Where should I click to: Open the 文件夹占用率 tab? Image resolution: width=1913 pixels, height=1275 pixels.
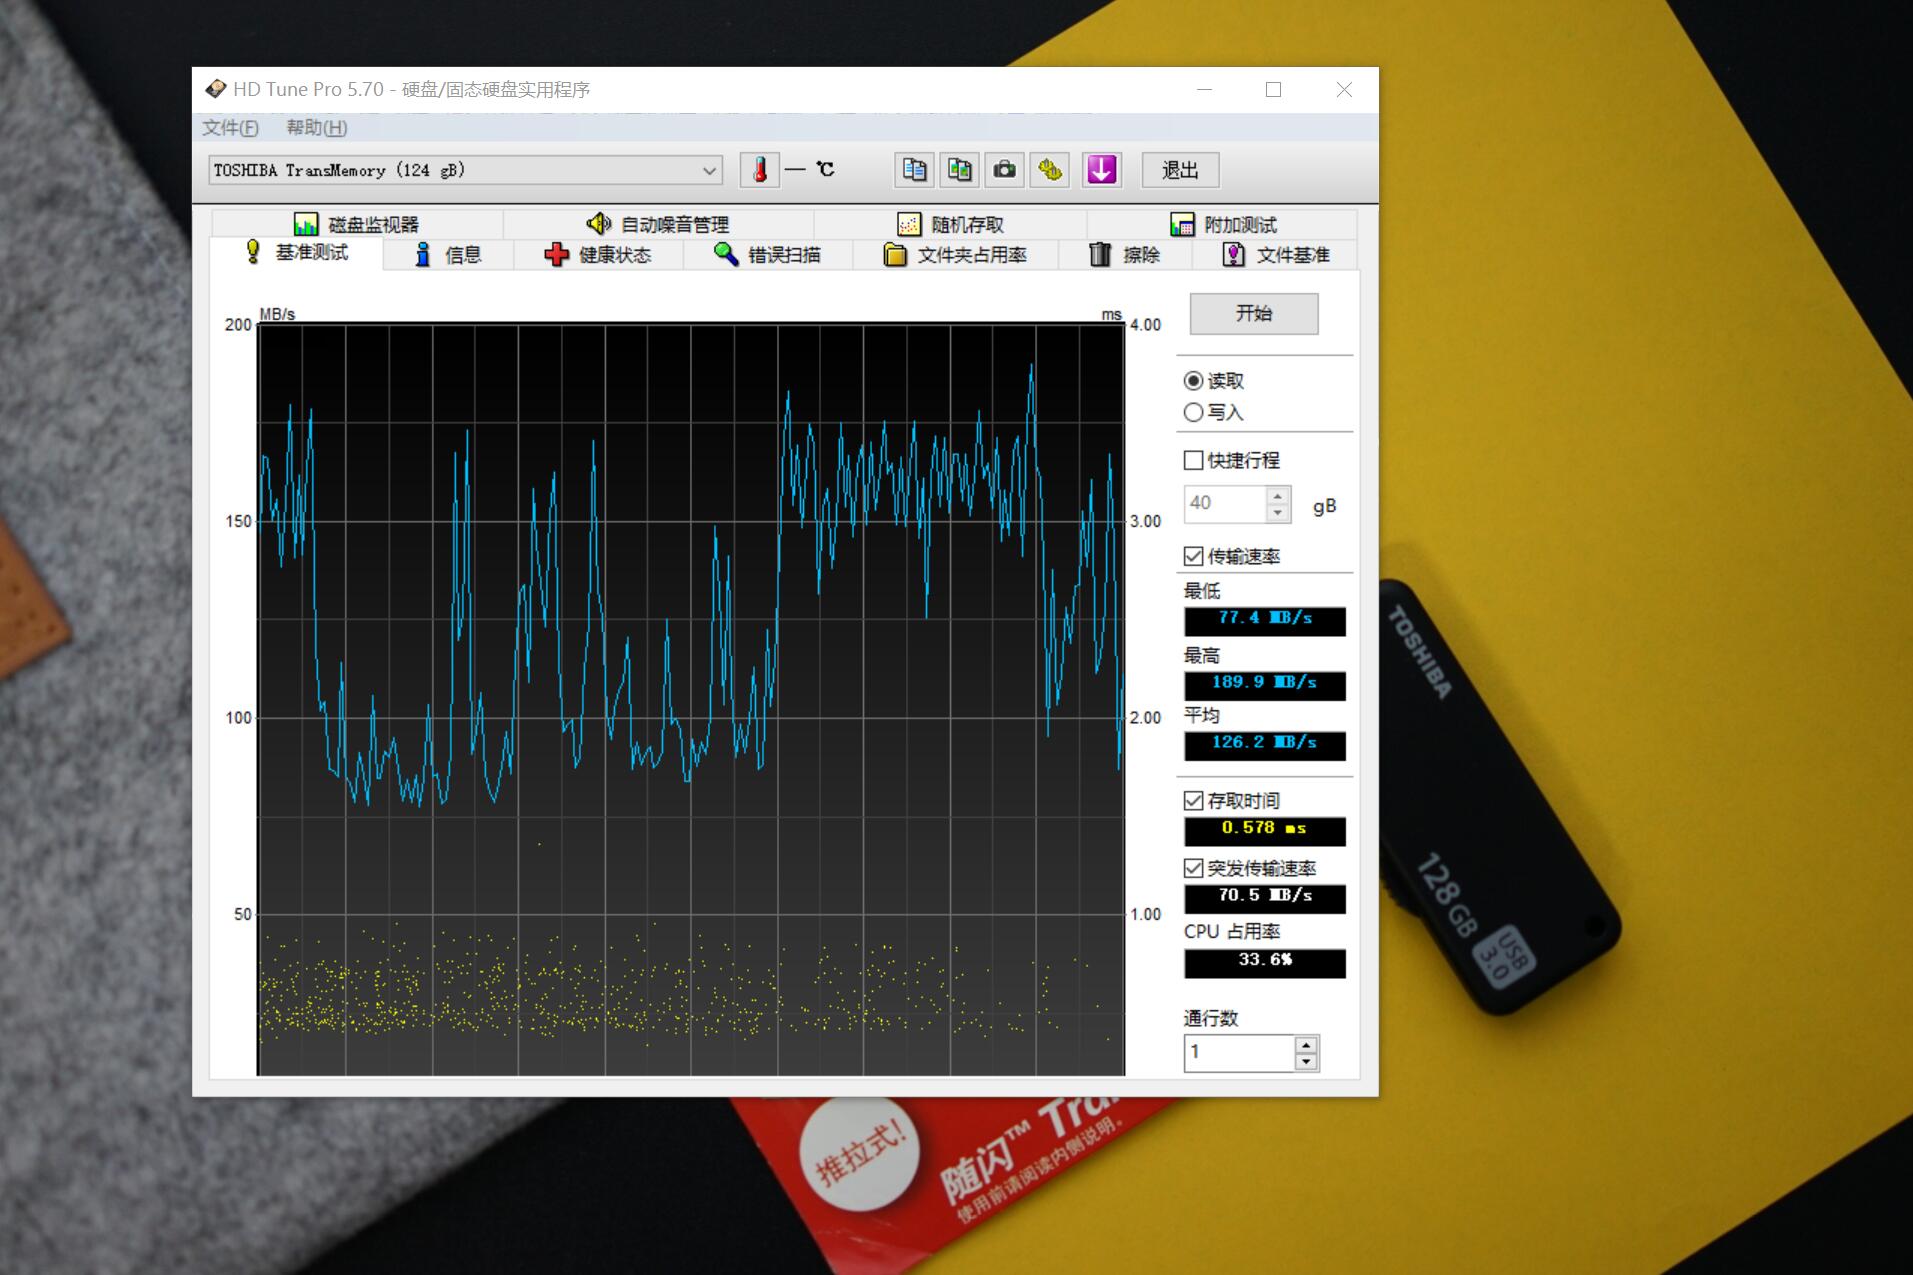[x=956, y=255]
